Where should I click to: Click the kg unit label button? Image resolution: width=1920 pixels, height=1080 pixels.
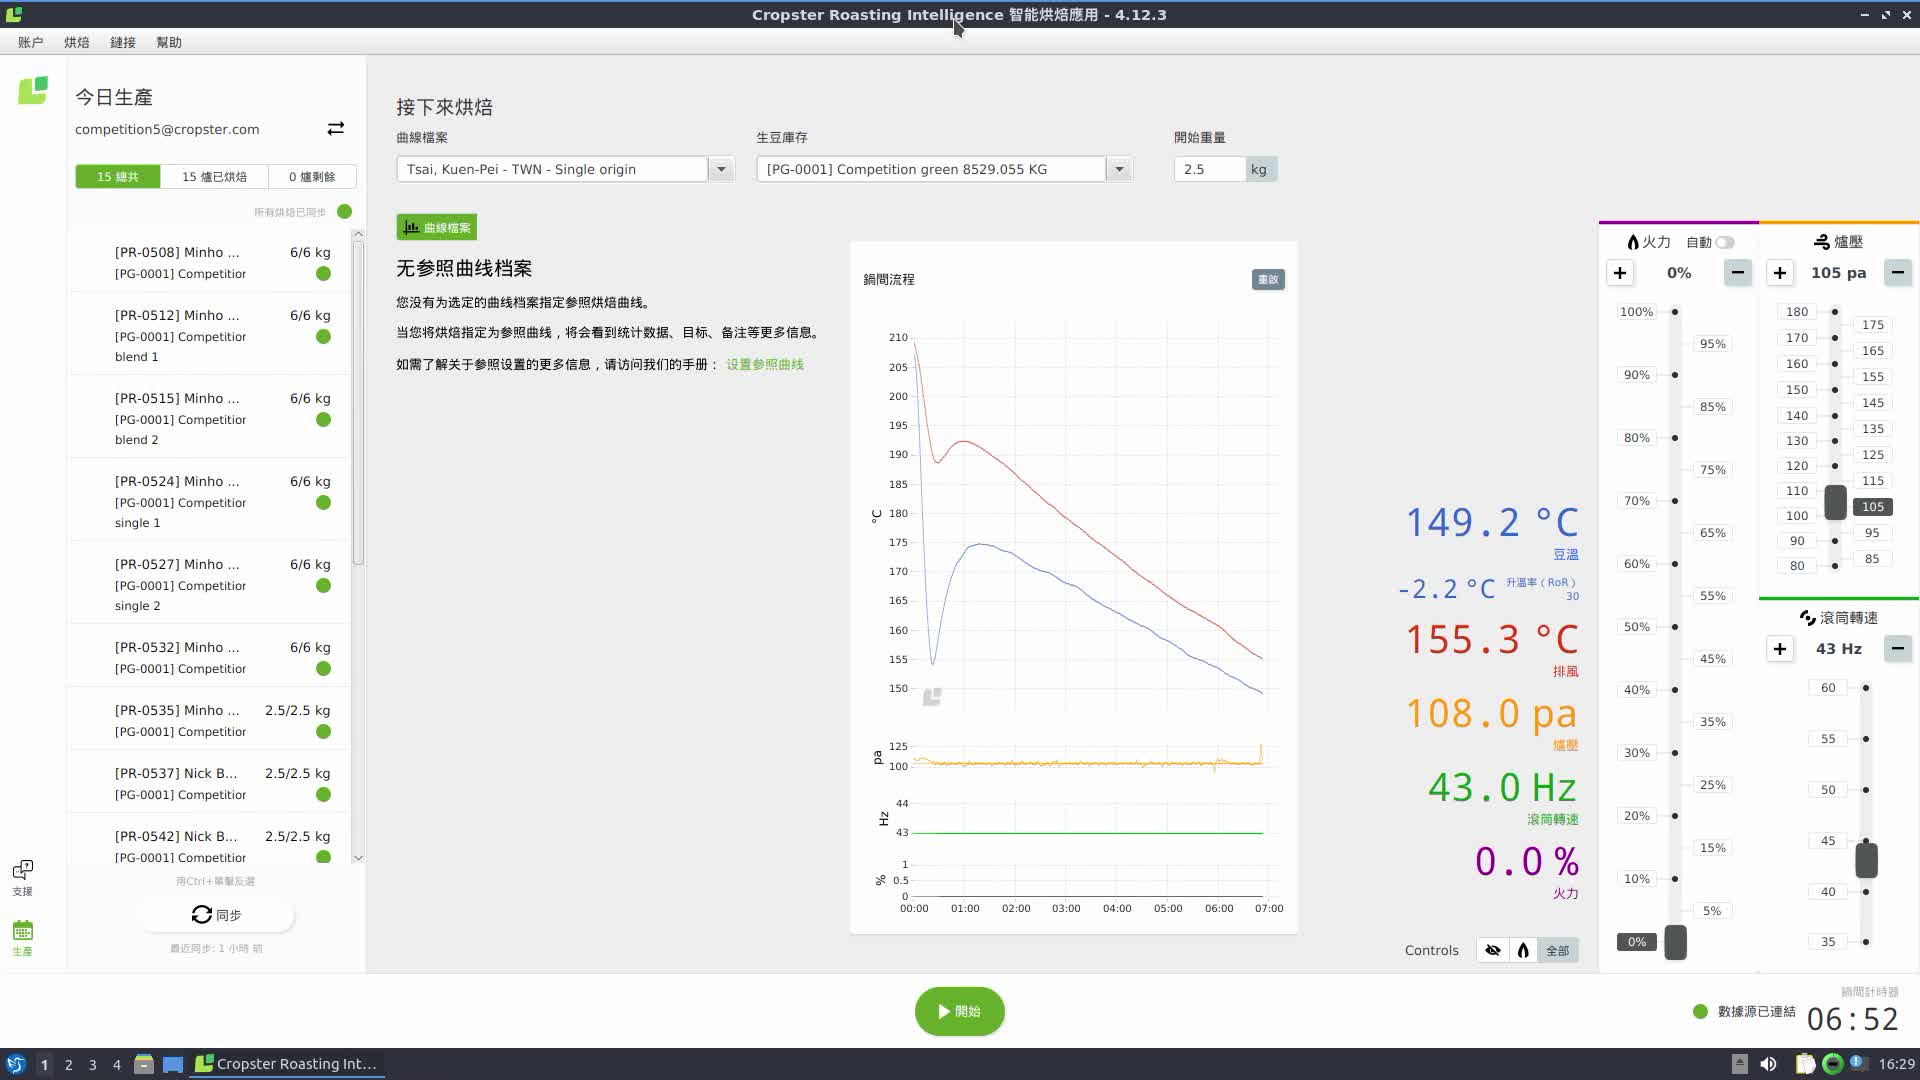[1261, 169]
